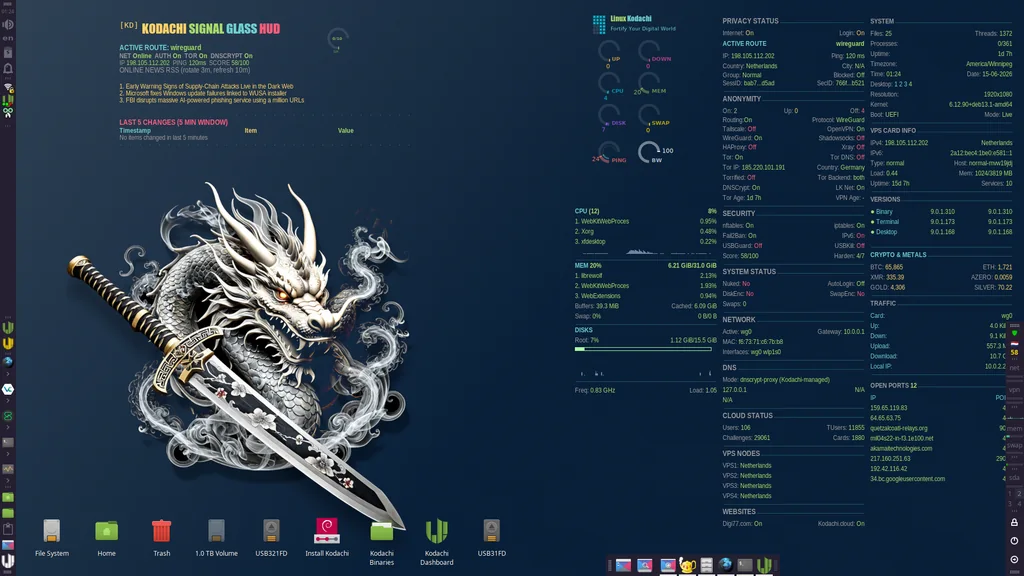Screen dimensions: 1024x576
Task: Click the net monitor in right panel
Action: (x=1014, y=369)
